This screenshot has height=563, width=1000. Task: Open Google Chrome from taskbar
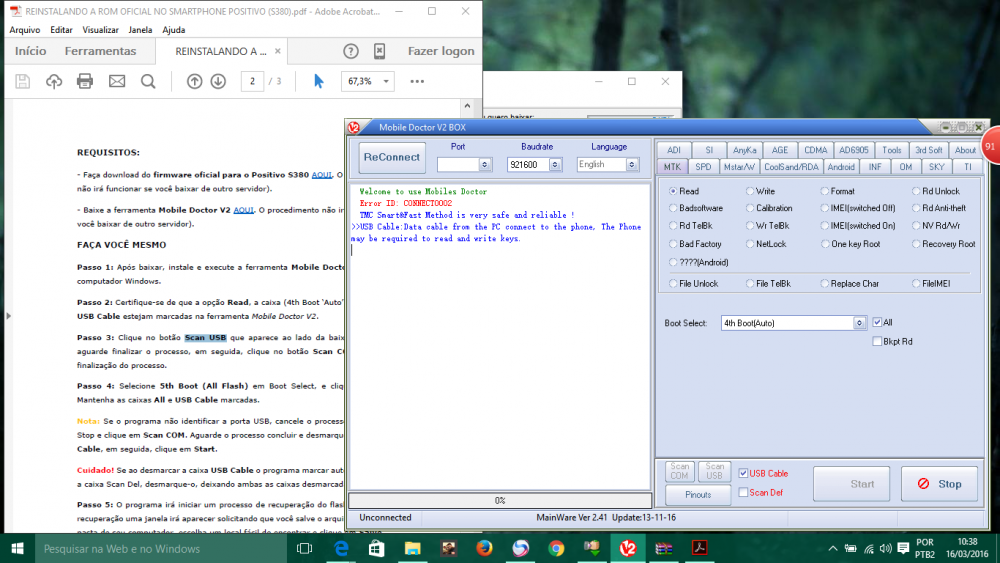pos(556,548)
